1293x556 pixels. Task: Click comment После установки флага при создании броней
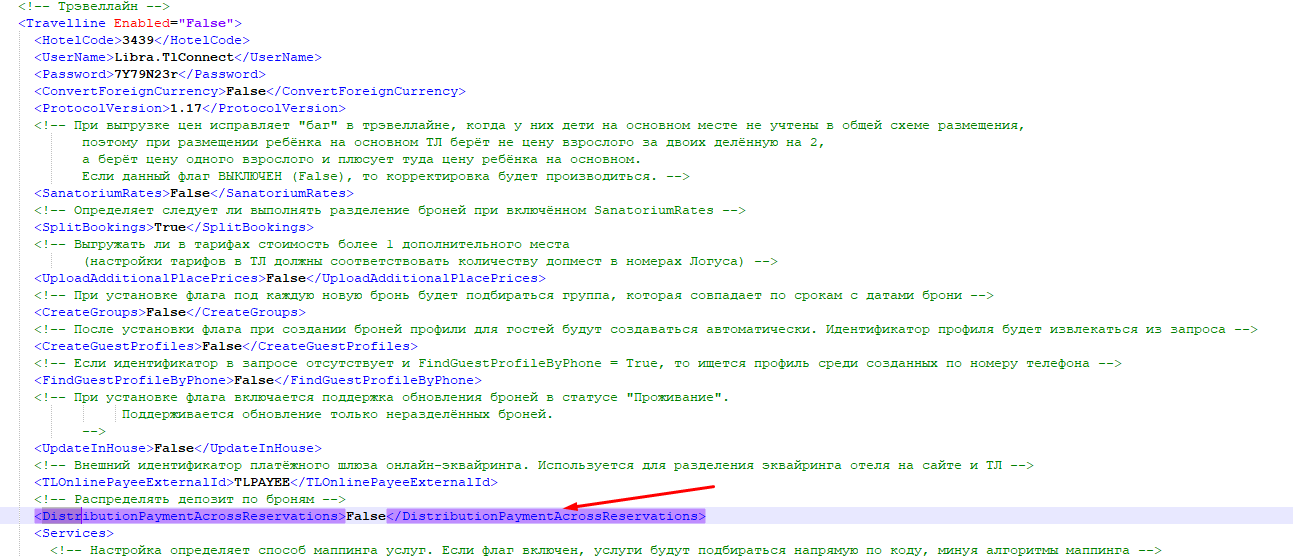point(646,329)
